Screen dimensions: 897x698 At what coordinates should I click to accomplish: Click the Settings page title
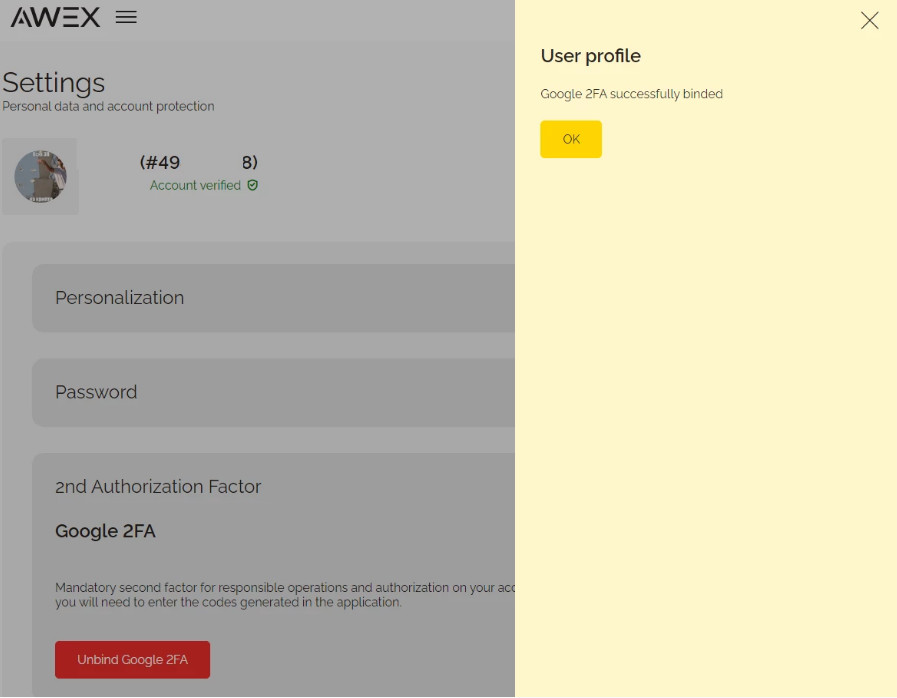click(x=54, y=82)
